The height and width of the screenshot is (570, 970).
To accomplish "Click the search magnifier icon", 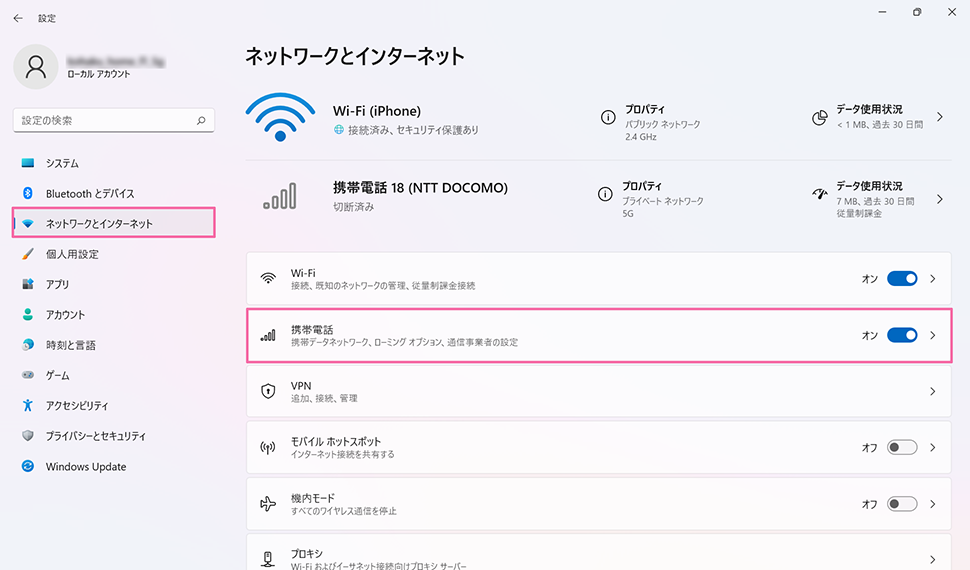I will point(201,120).
